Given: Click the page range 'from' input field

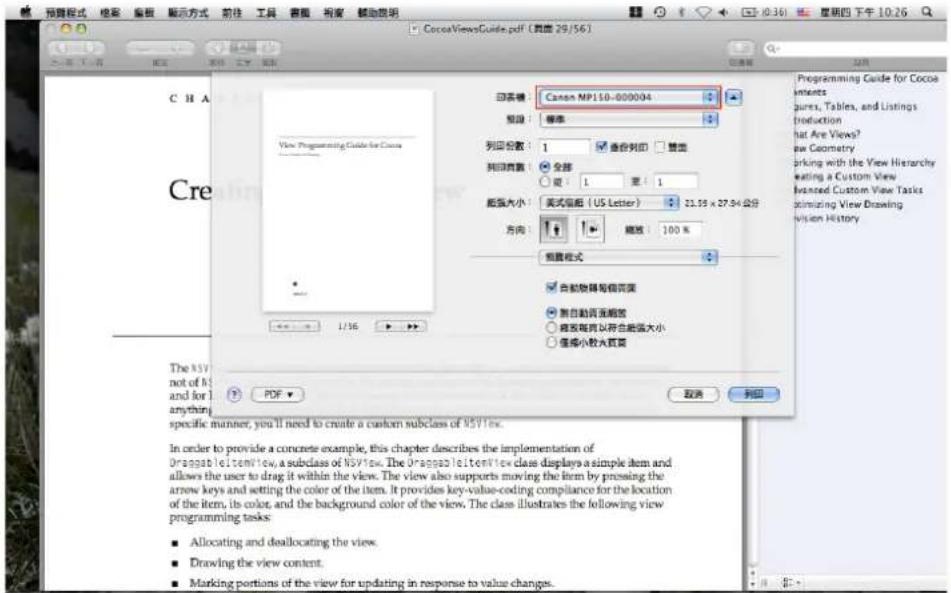Looking at the screenshot, I should (x=602, y=181).
